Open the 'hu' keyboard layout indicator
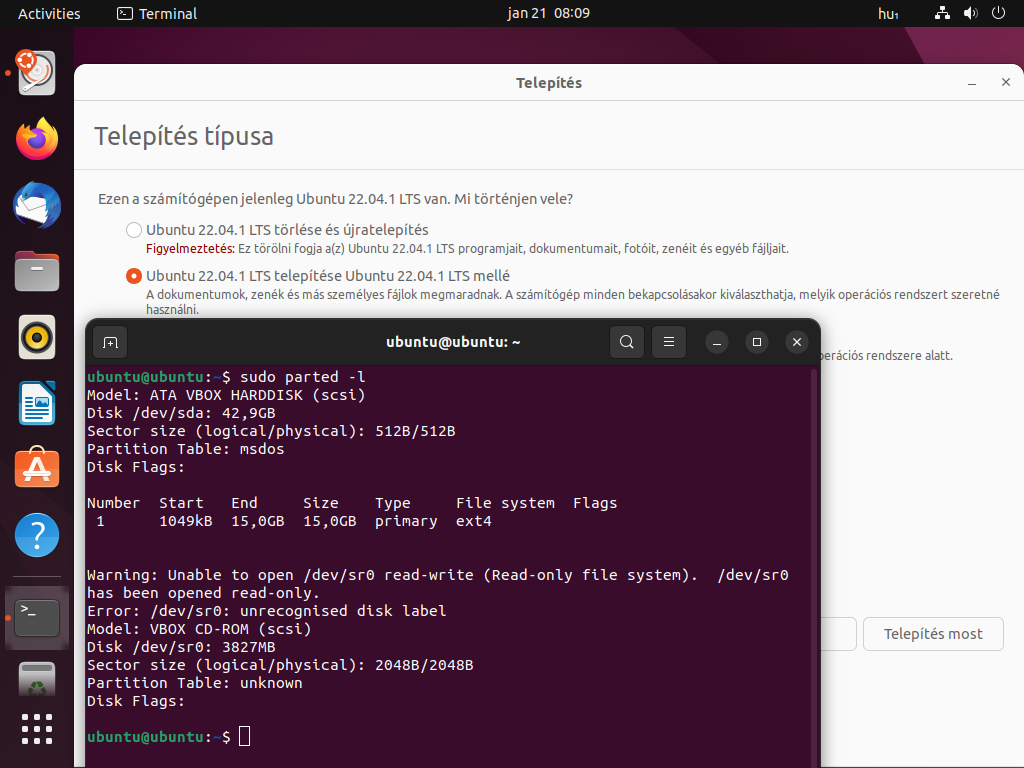Image resolution: width=1024 pixels, height=768 pixels. pos(888,14)
